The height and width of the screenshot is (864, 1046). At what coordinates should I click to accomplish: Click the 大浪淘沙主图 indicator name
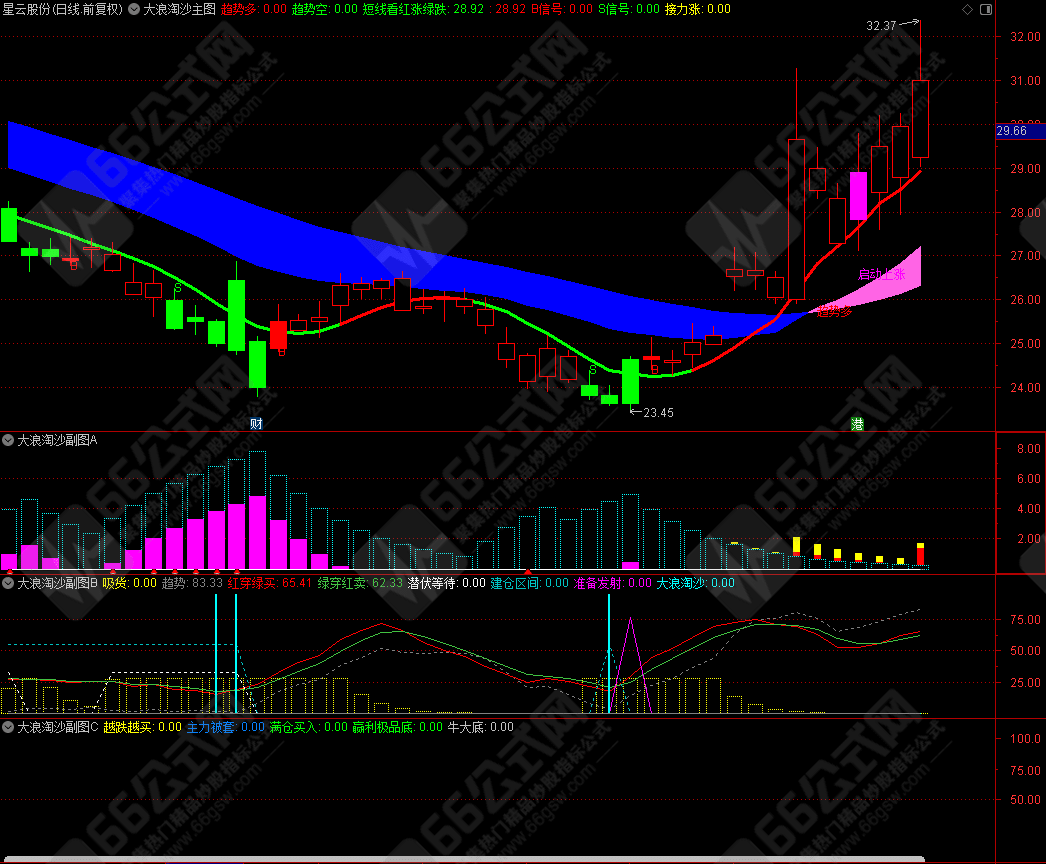[179, 9]
